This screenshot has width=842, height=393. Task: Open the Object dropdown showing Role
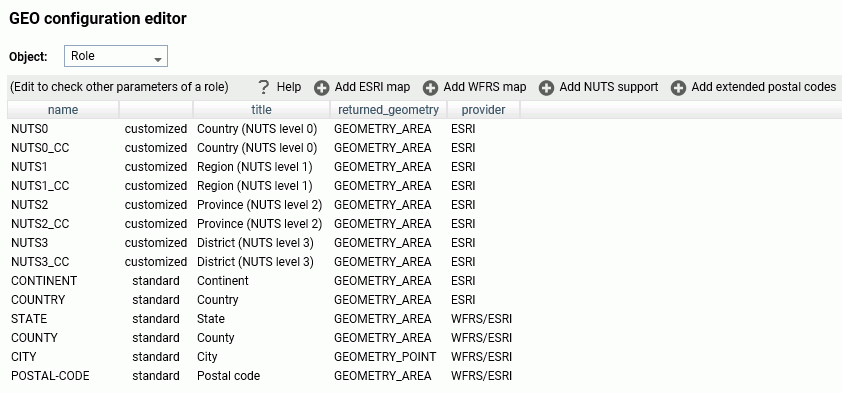point(116,56)
